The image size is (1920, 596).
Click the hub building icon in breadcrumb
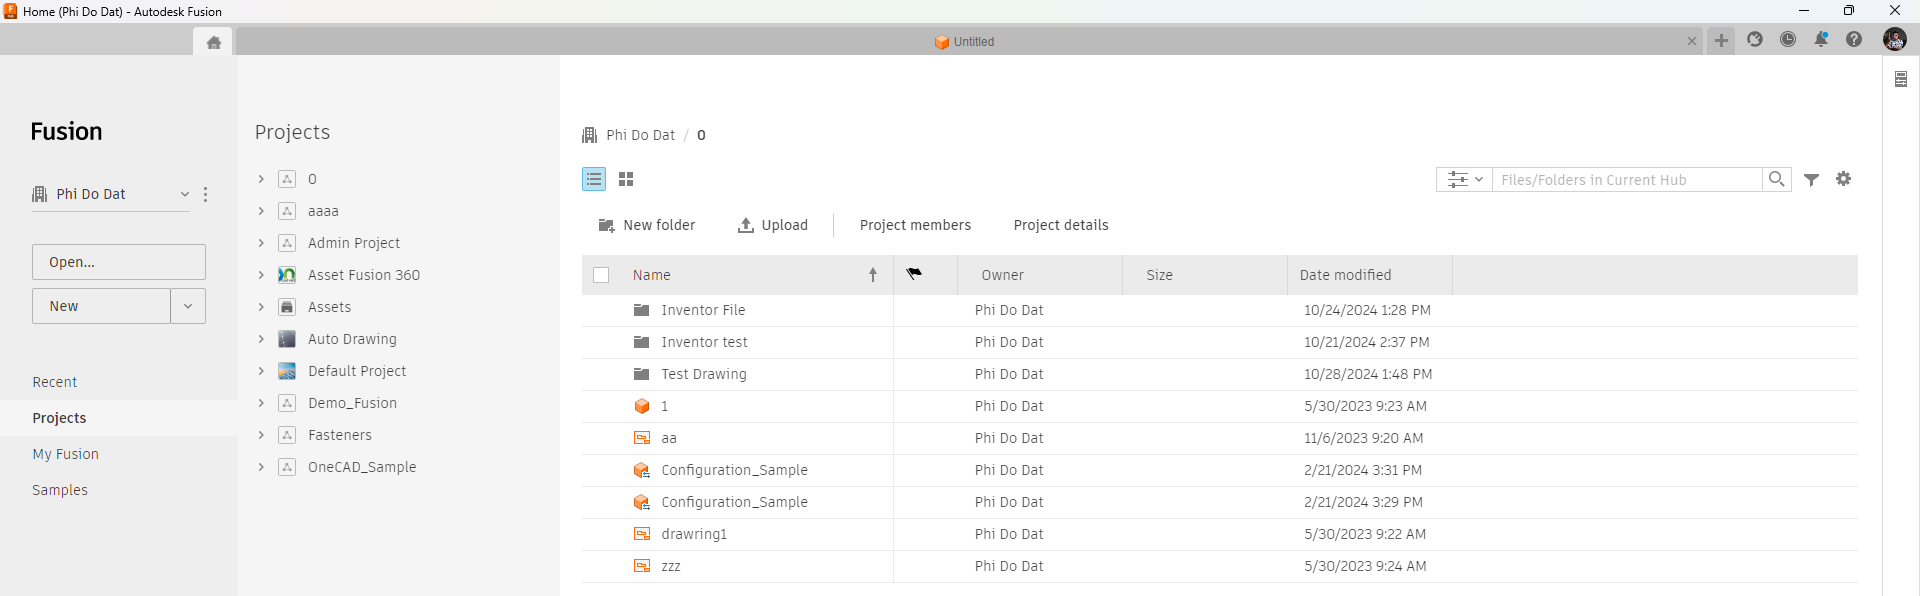coord(589,135)
